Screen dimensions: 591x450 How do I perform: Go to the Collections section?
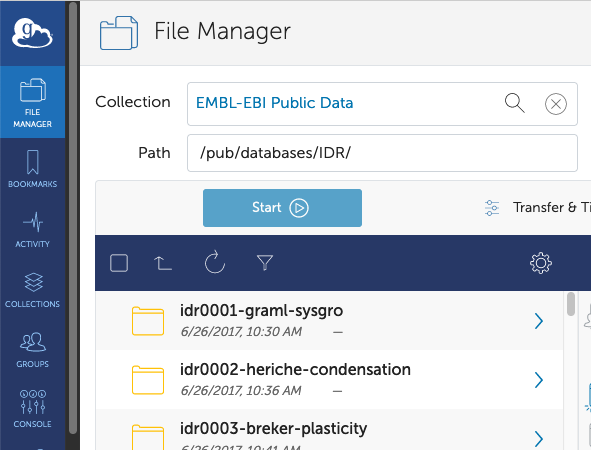click(32, 290)
